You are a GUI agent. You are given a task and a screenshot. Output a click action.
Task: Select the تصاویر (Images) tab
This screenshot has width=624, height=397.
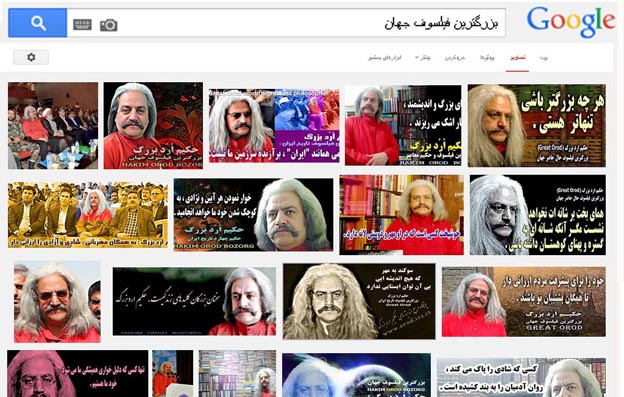click(x=517, y=58)
